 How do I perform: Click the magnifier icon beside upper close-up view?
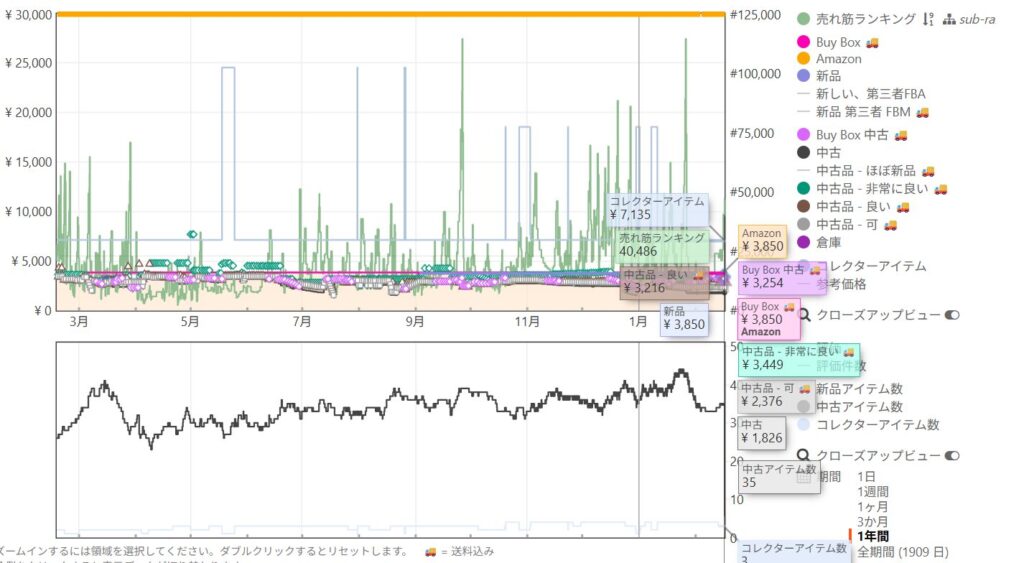(803, 315)
